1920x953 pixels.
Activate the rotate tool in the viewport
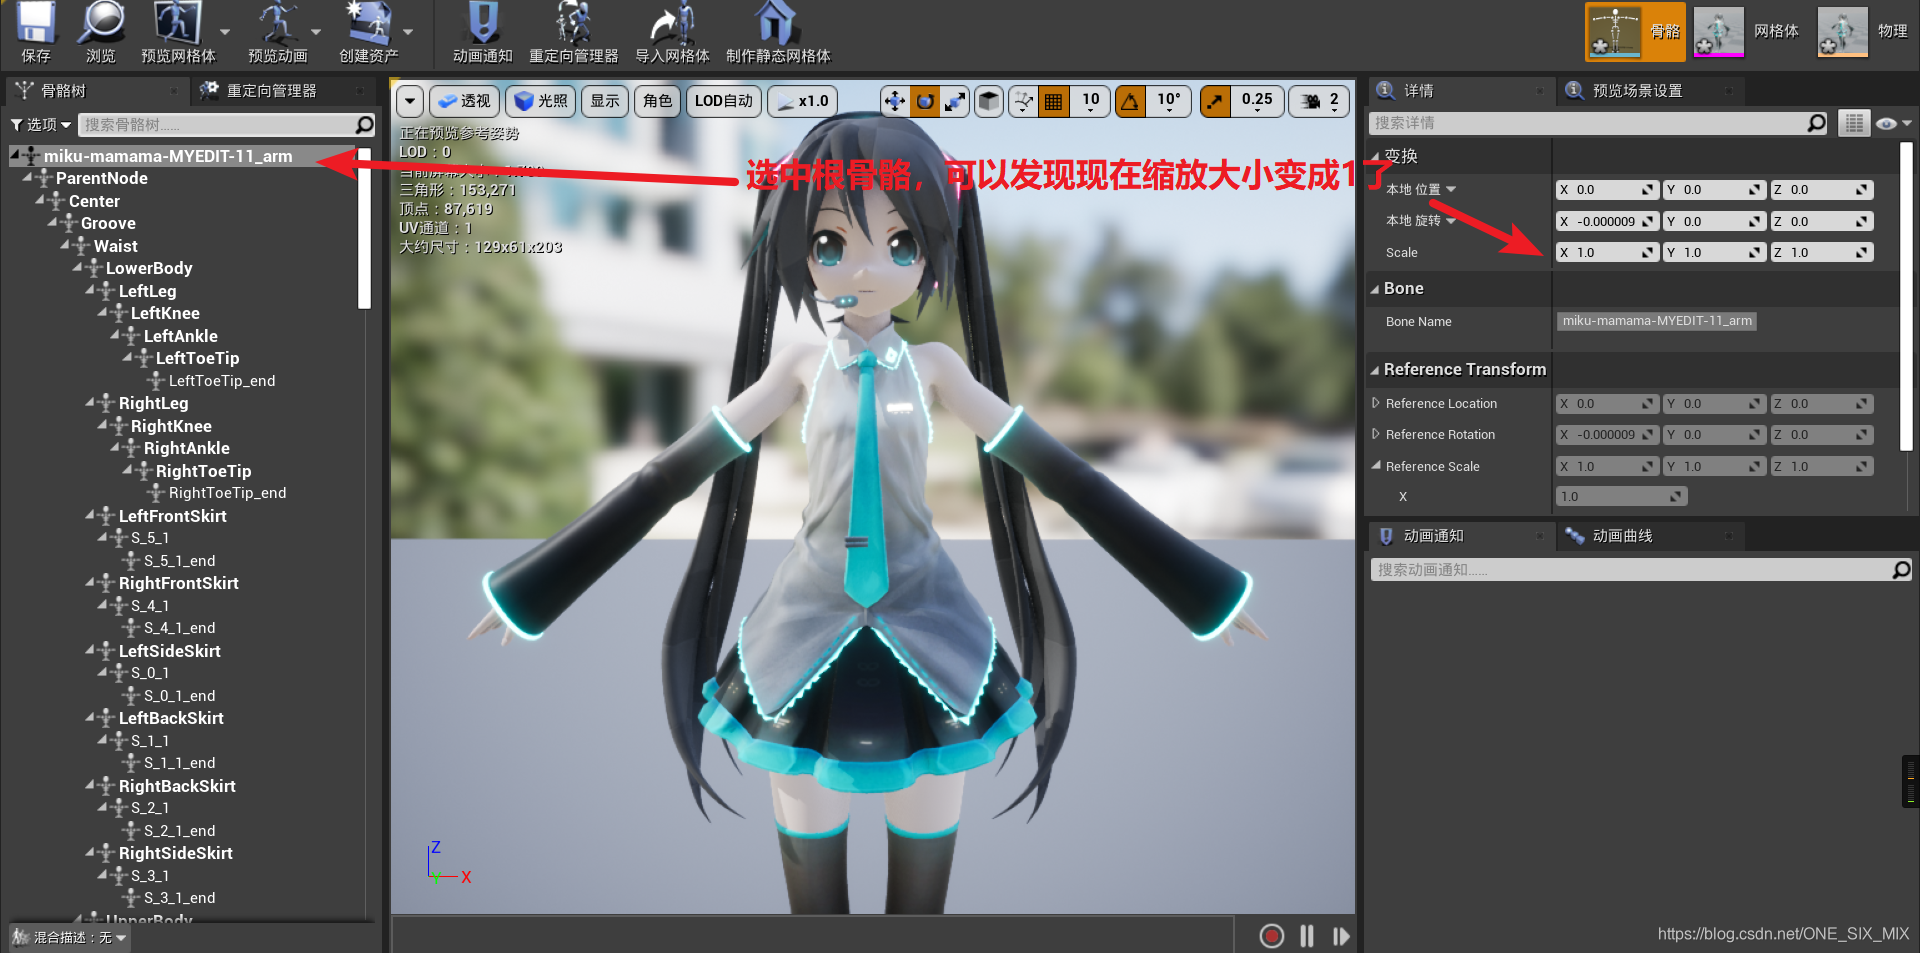point(925,100)
